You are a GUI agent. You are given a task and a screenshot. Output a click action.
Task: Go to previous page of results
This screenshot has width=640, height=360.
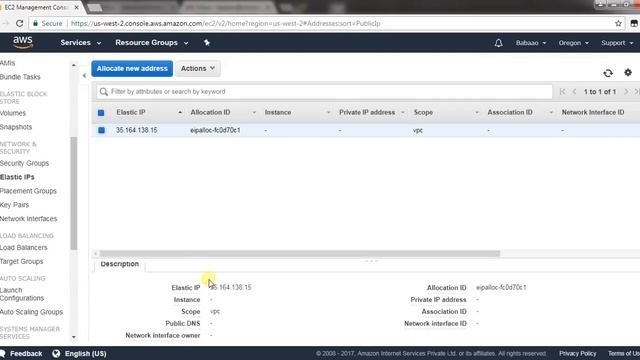574,91
